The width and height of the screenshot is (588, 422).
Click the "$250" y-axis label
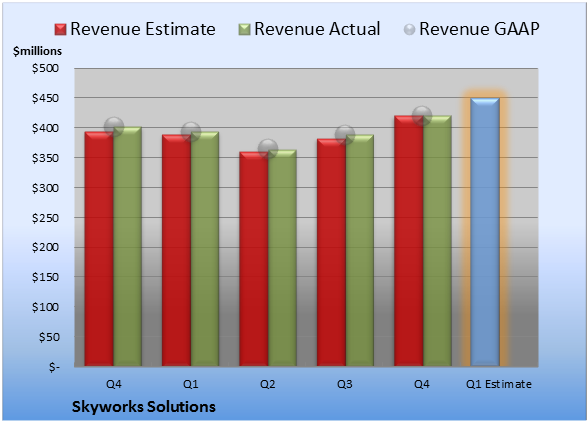(45, 218)
